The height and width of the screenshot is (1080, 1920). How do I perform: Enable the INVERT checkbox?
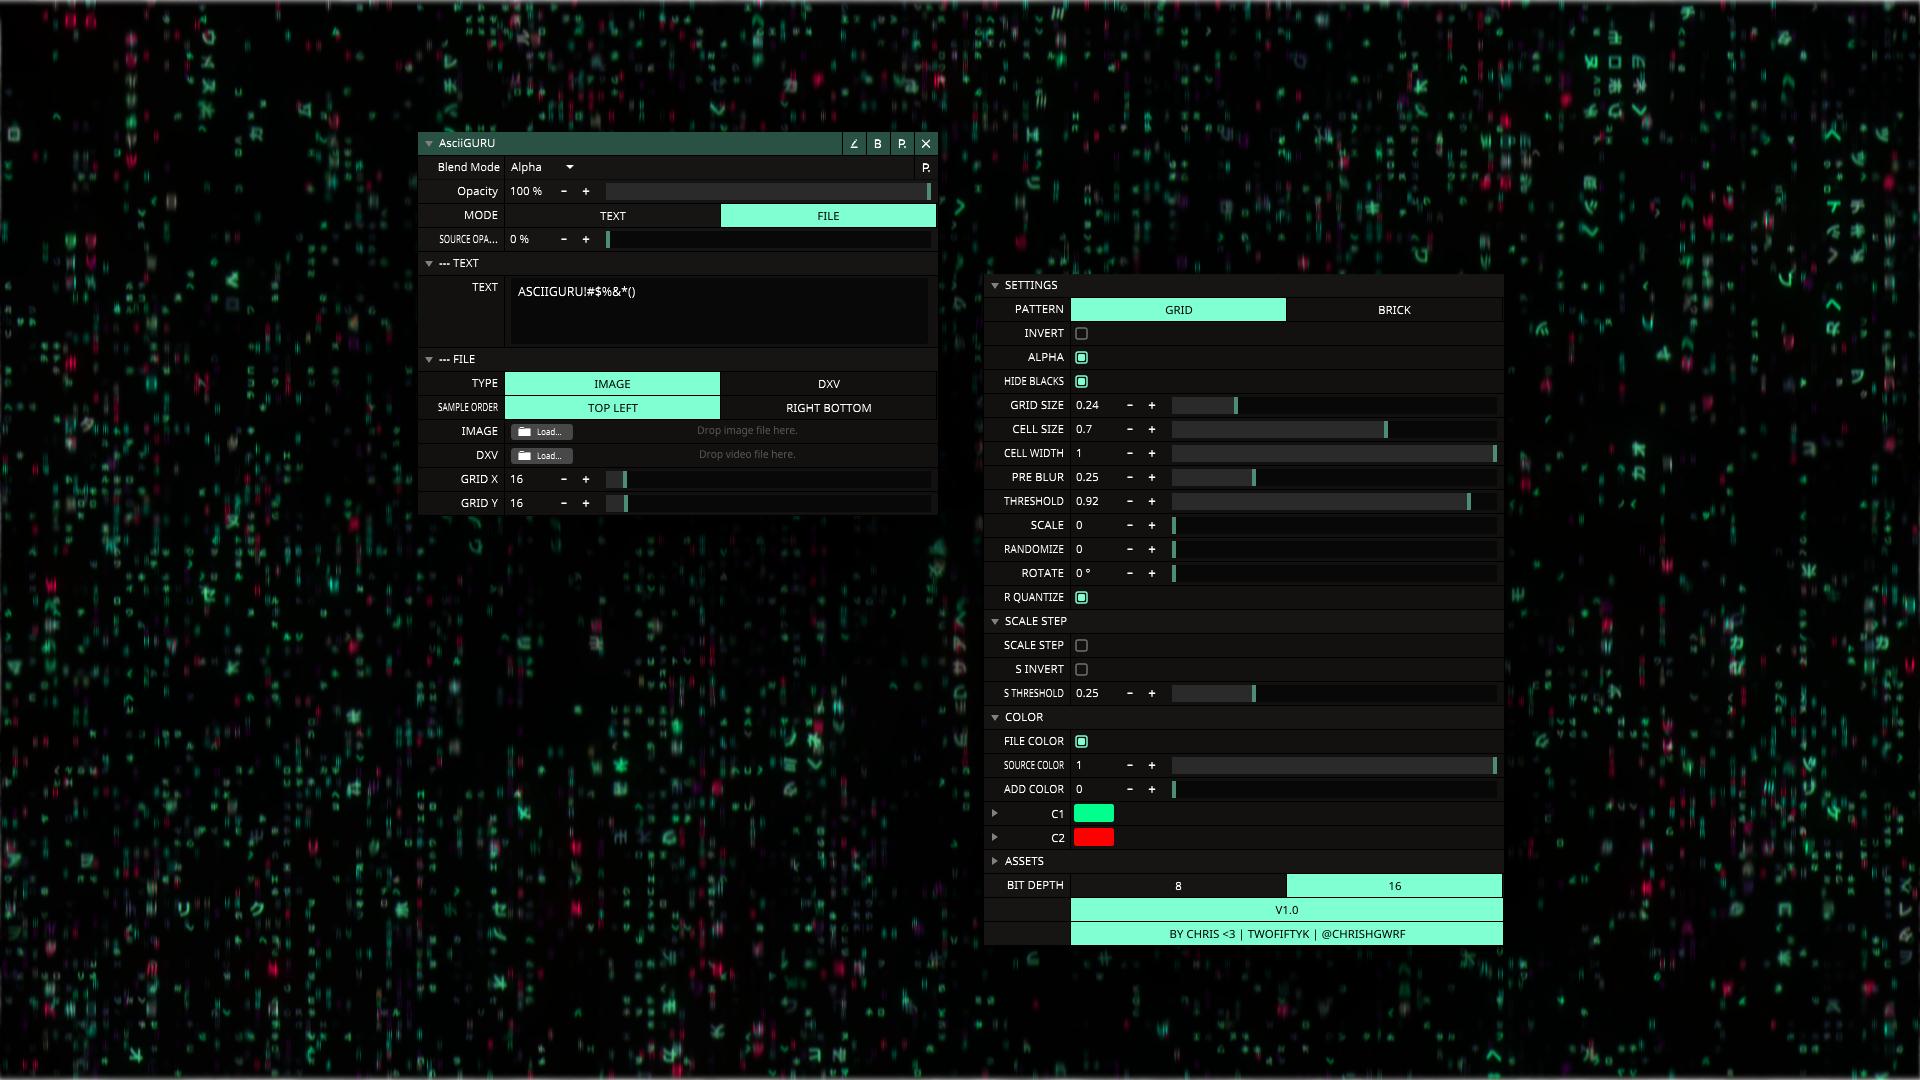(1081, 334)
